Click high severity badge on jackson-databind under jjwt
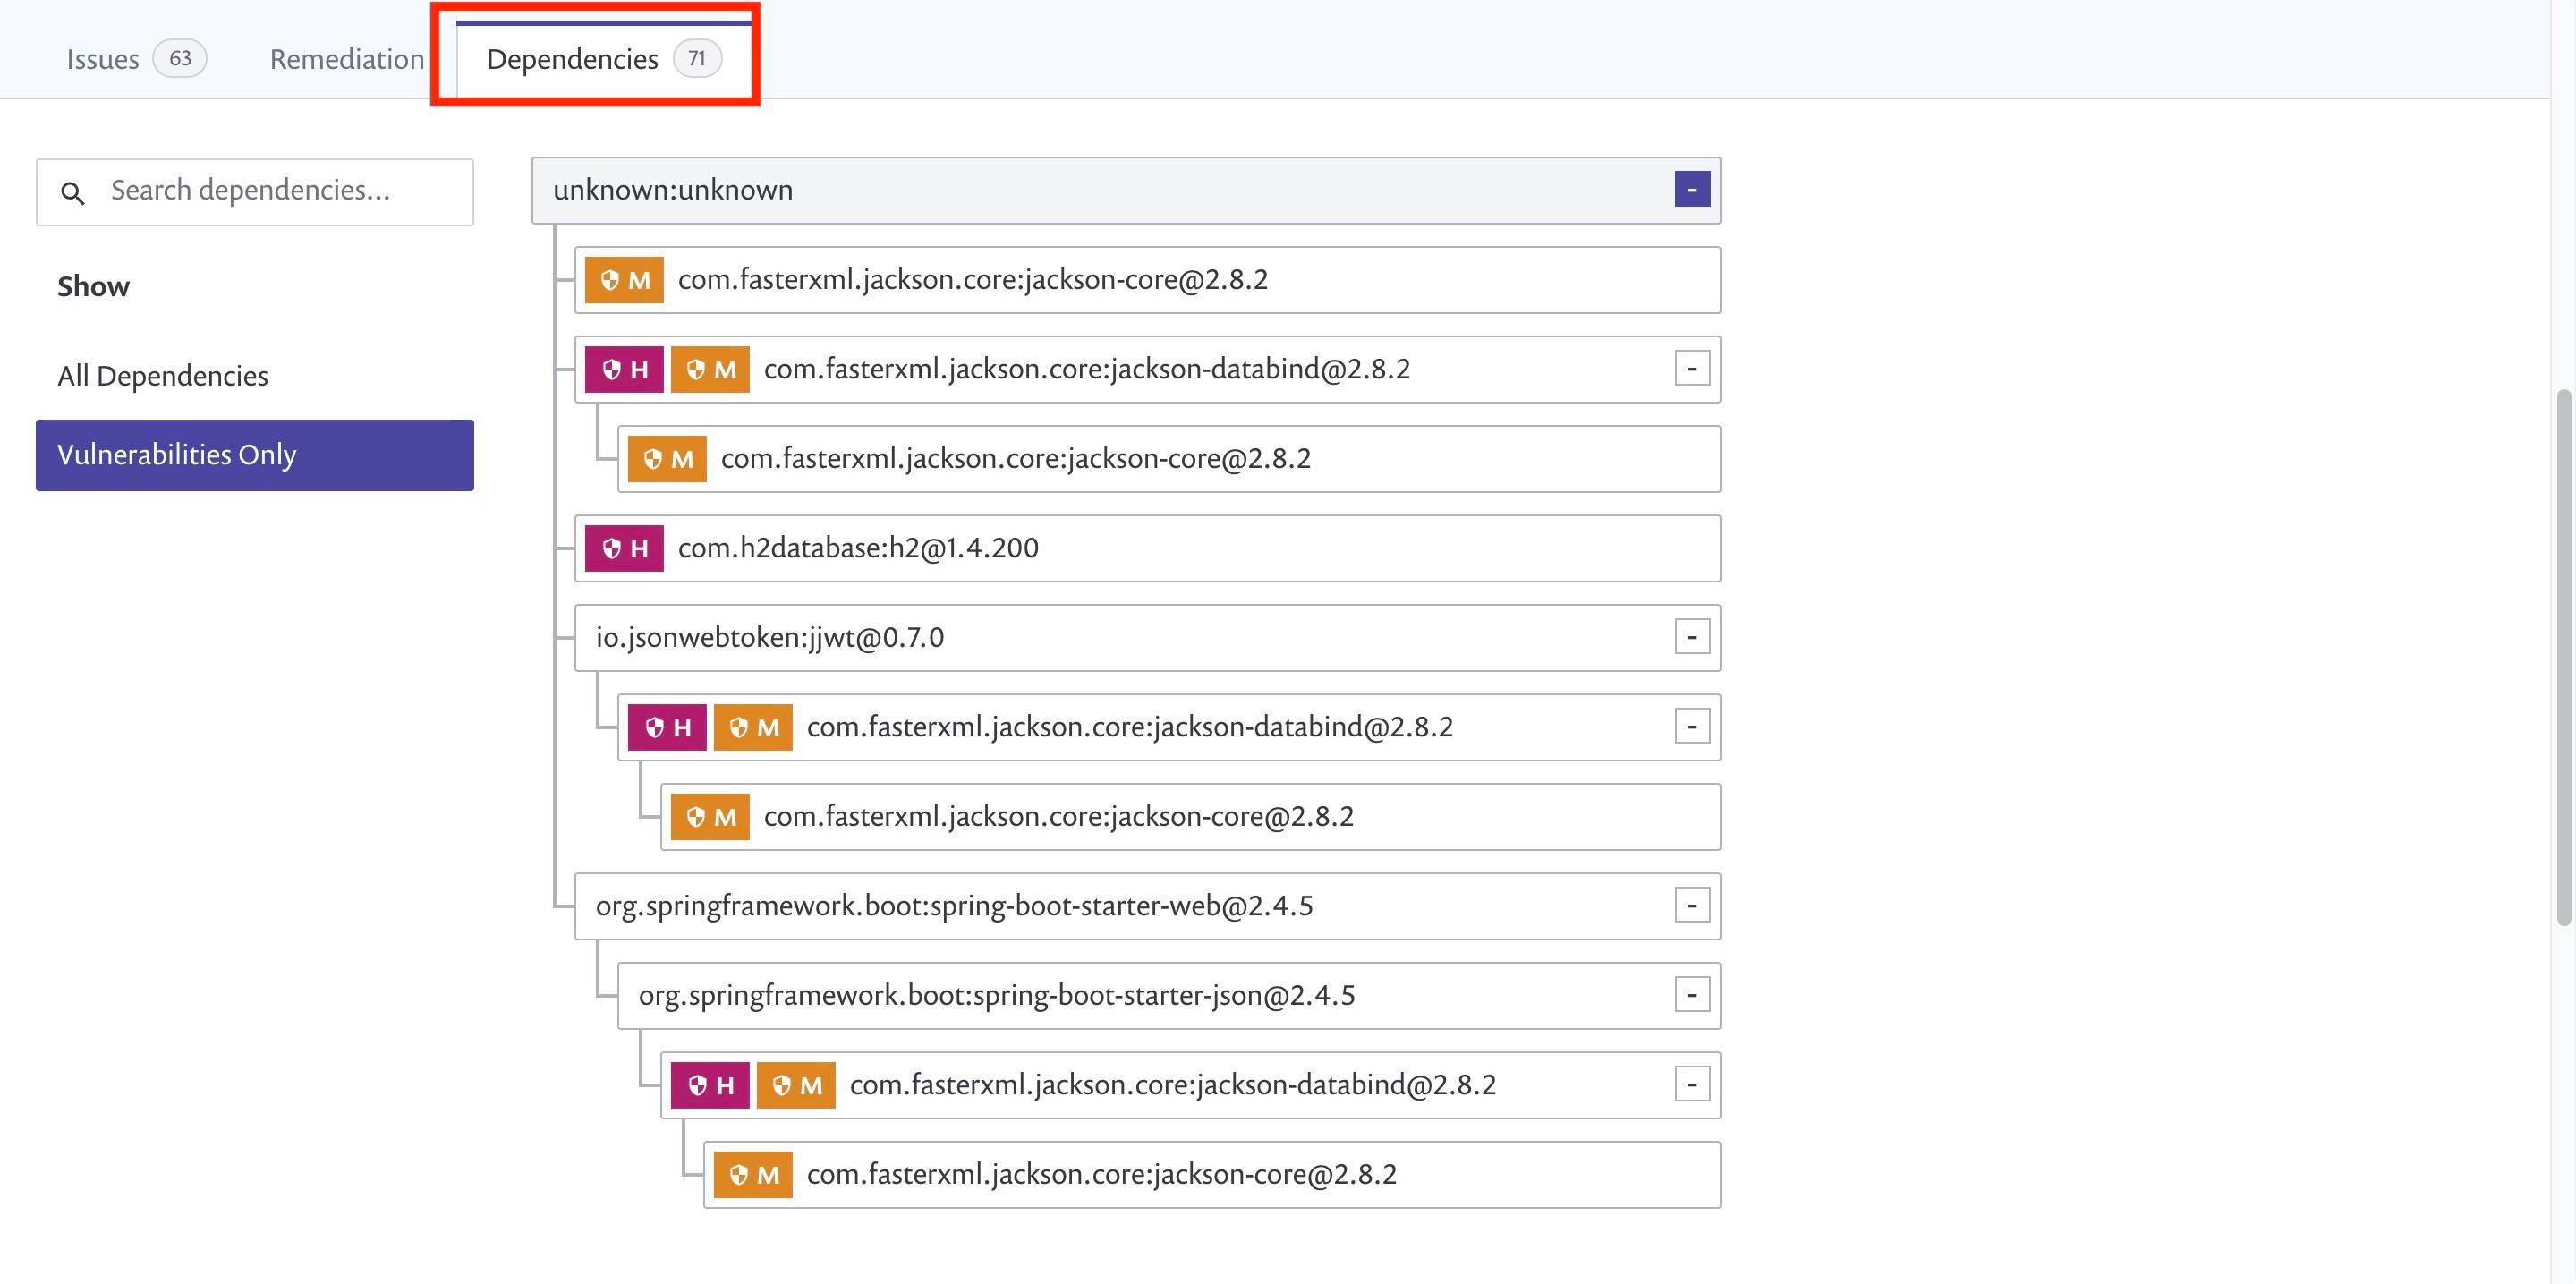The height and width of the screenshot is (1284, 2576). coord(667,728)
